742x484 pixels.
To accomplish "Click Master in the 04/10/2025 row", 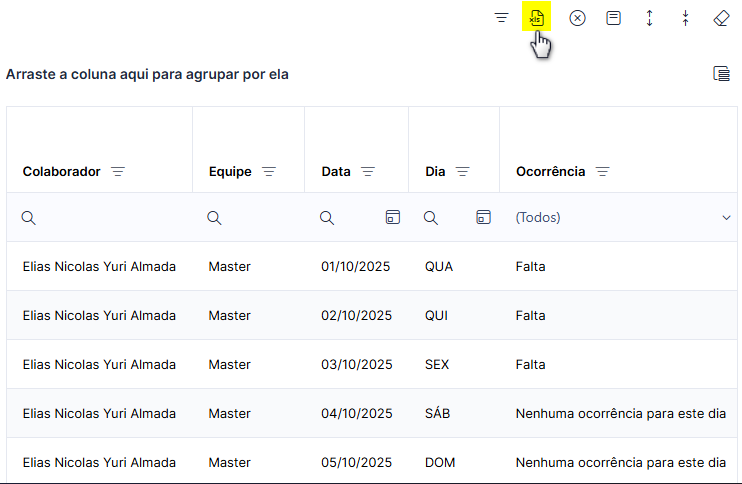I will pyautogui.click(x=230, y=414).
